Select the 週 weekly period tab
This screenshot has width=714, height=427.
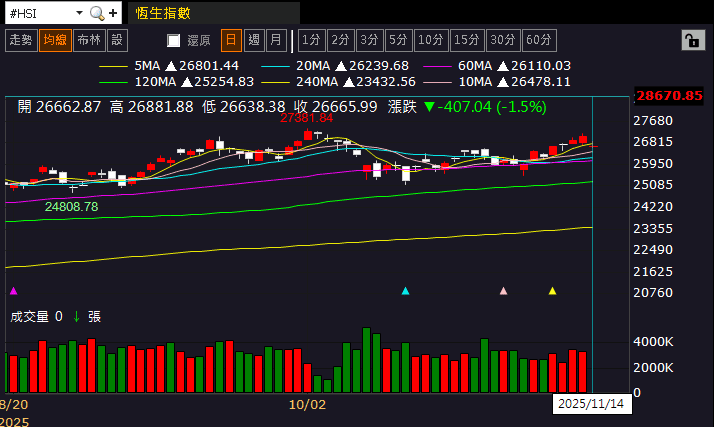click(253, 40)
